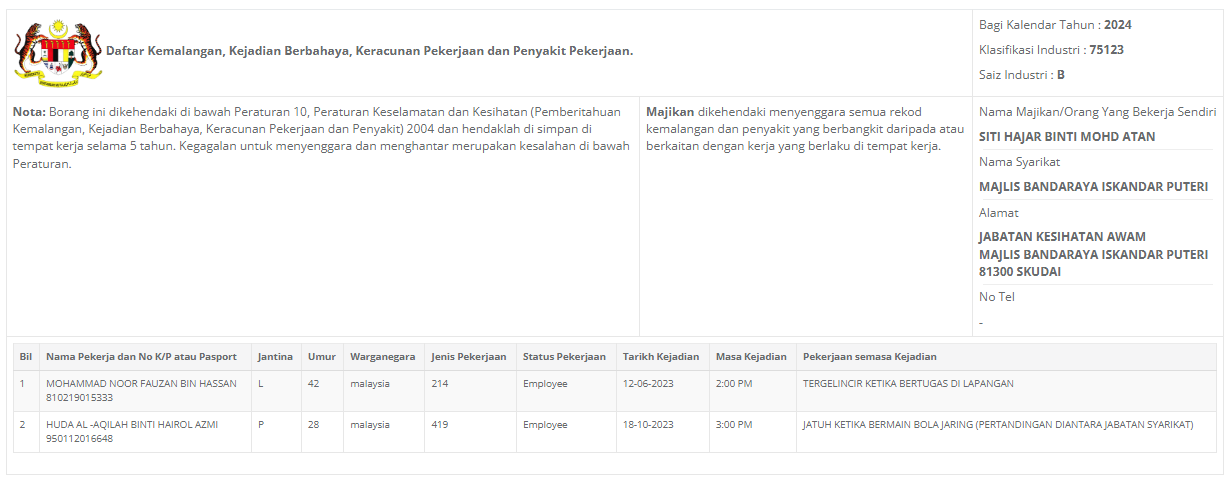Select the Warganegara column header
Screen dimensions: 1232x479
click(x=382, y=357)
